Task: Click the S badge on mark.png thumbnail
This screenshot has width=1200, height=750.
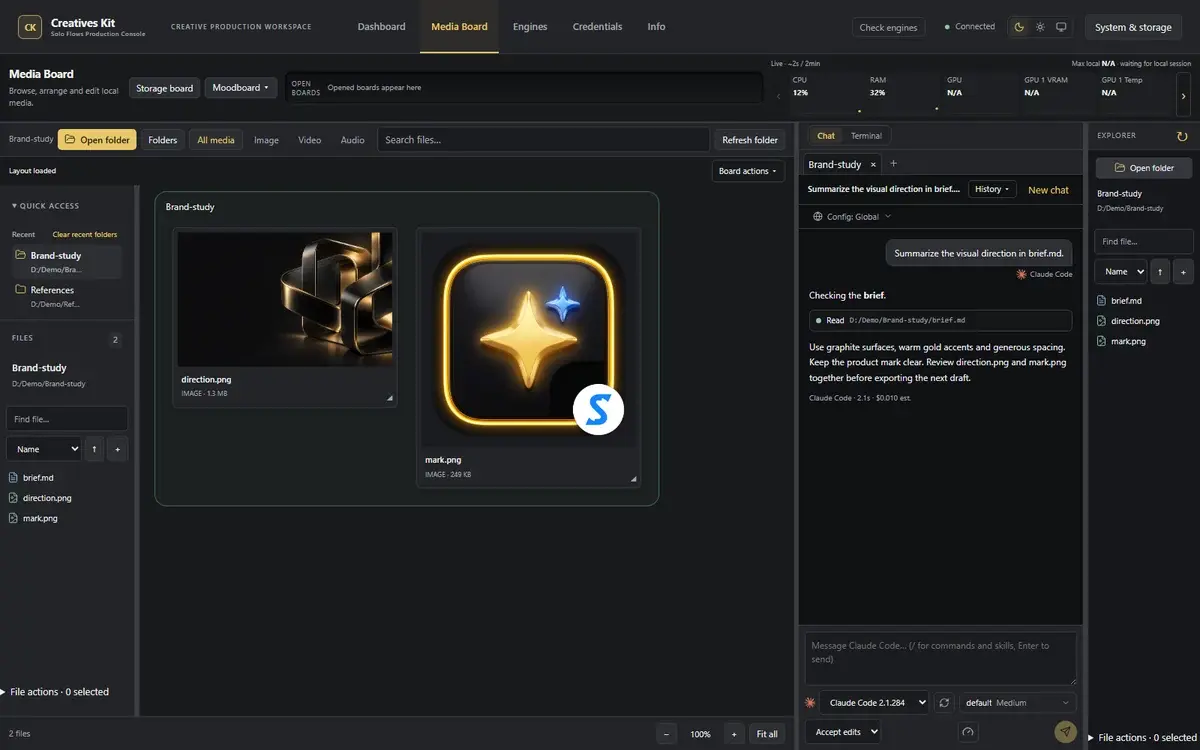Action: click(598, 409)
